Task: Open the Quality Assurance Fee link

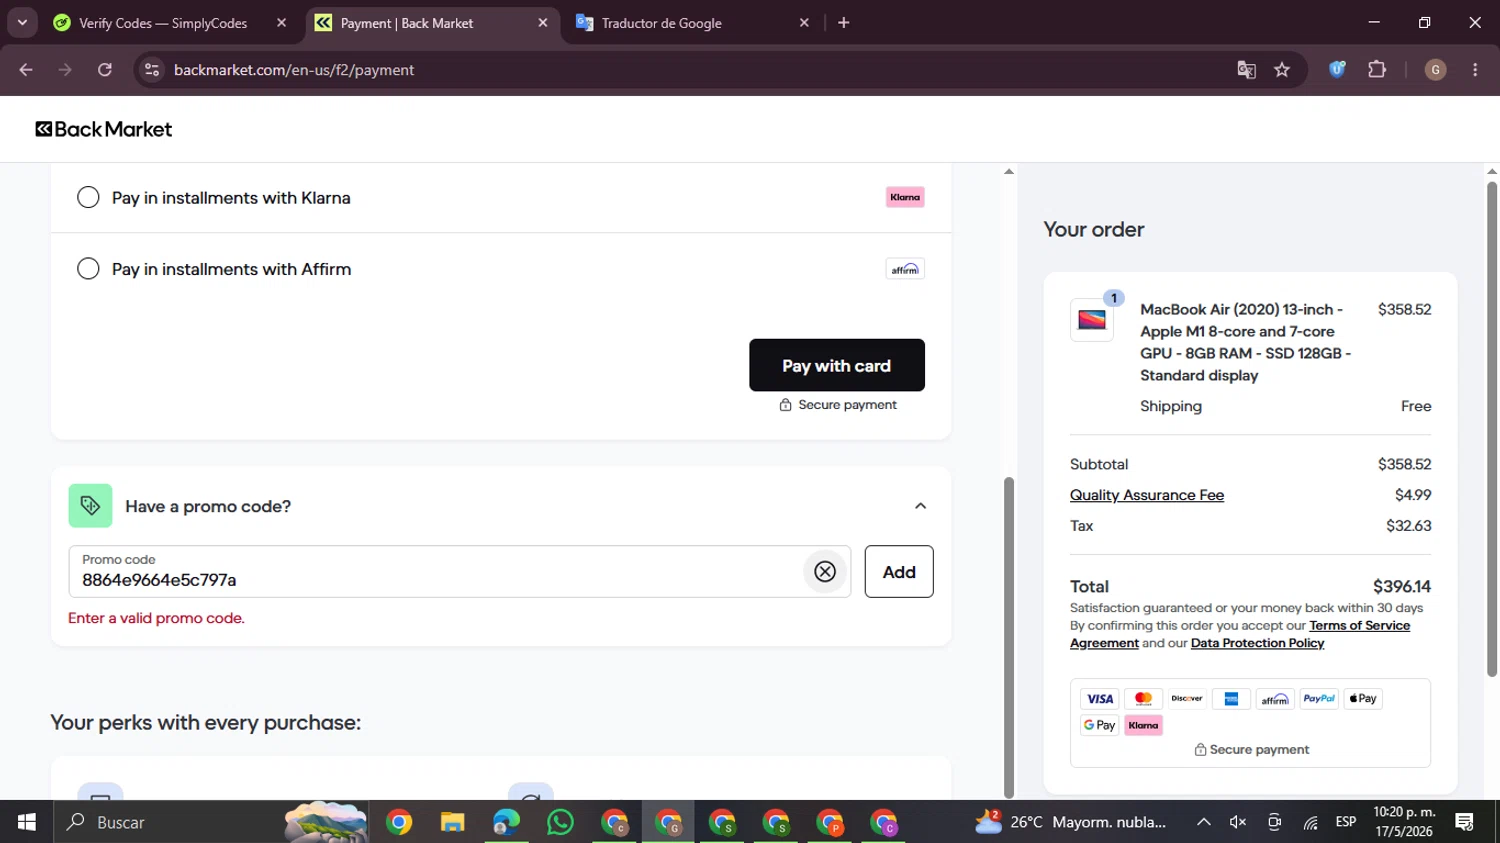Action: [1147, 495]
